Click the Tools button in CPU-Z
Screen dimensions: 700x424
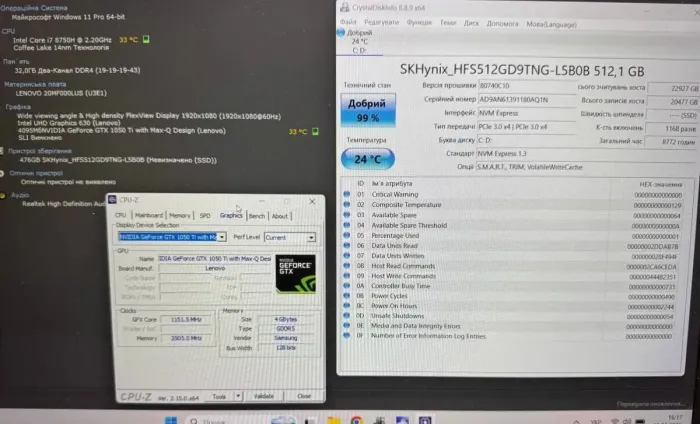pos(219,396)
